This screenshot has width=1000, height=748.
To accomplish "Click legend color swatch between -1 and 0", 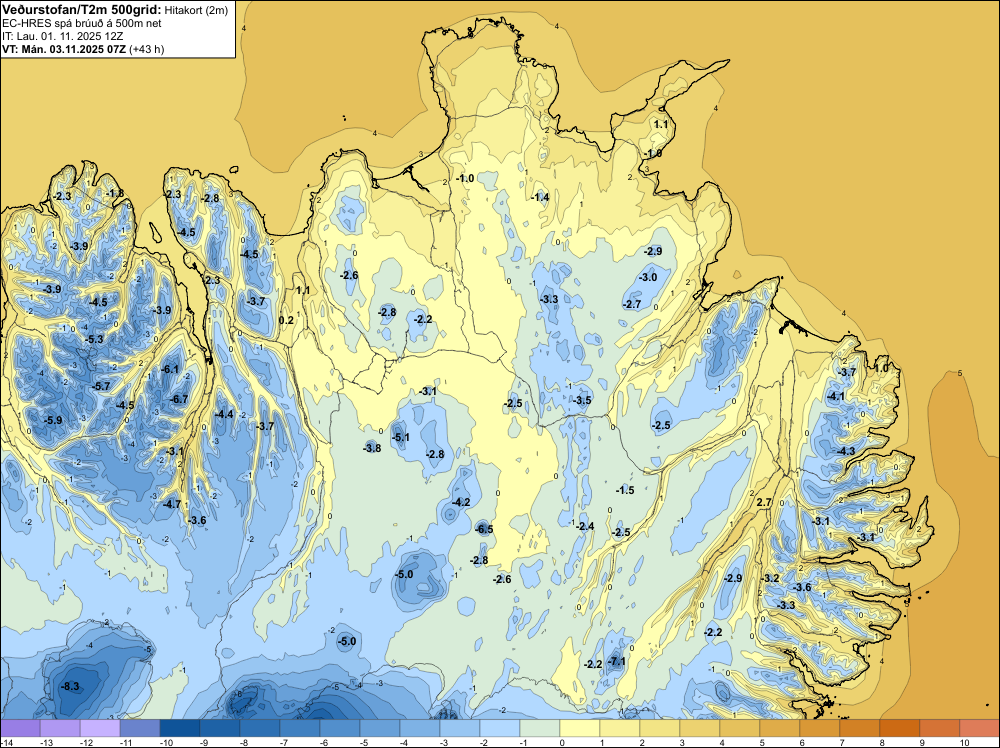I will [540, 728].
